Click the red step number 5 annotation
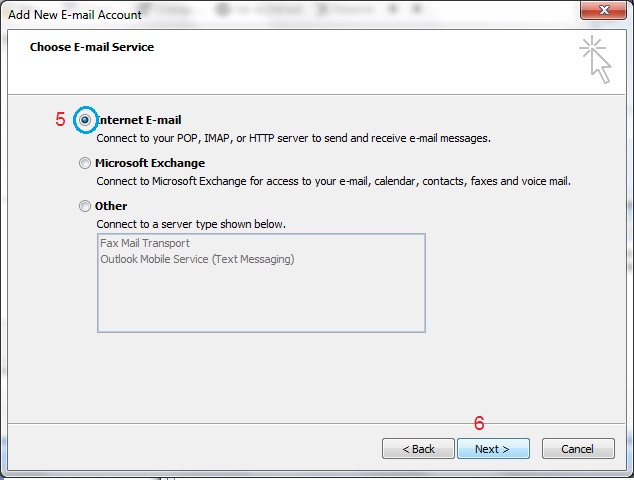The image size is (634, 480). (x=60, y=120)
